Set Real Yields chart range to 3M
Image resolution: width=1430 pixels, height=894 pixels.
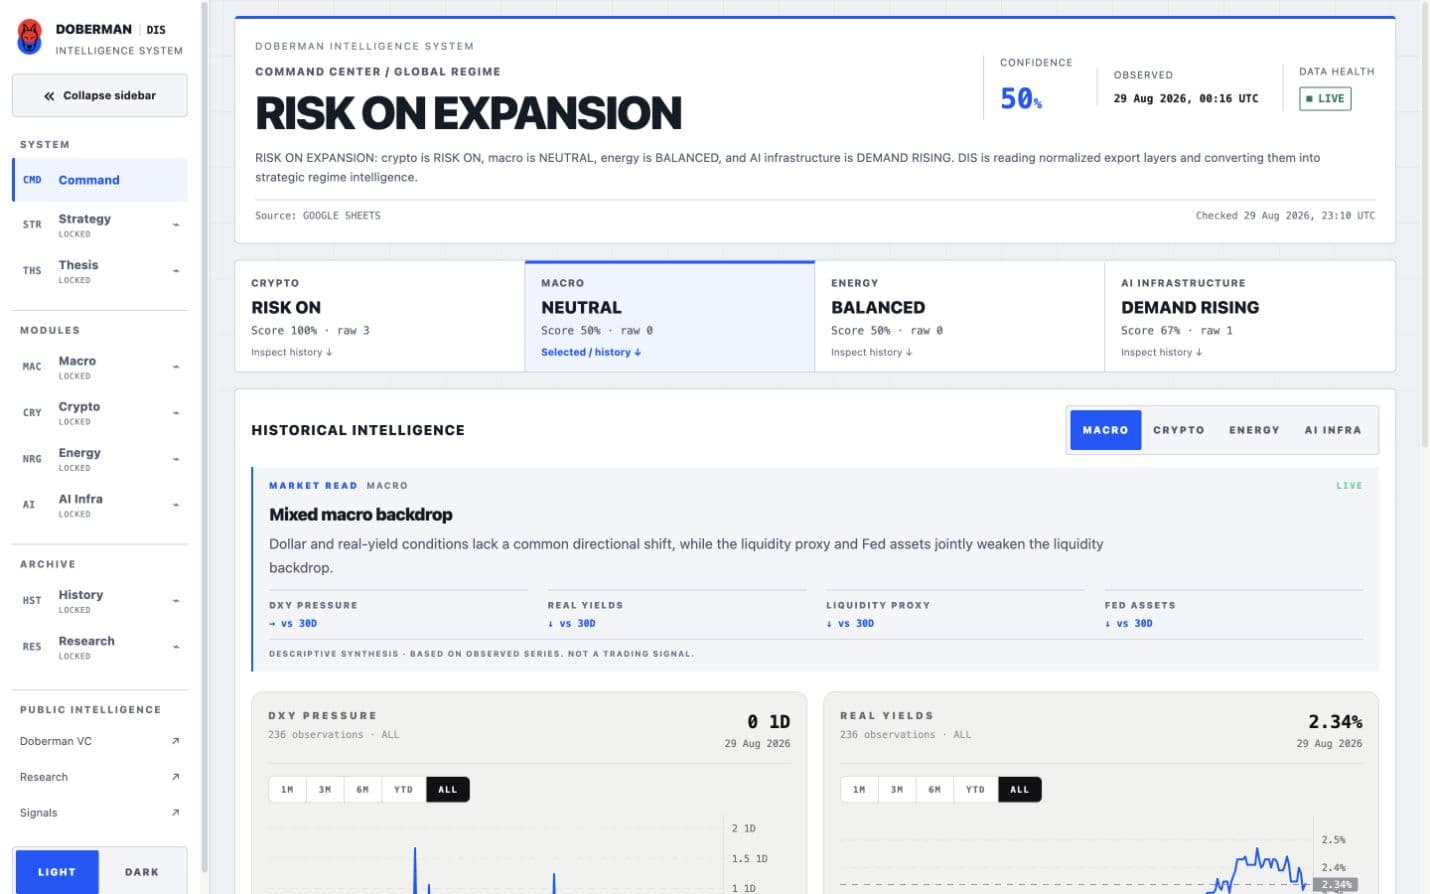(x=897, y=790)
